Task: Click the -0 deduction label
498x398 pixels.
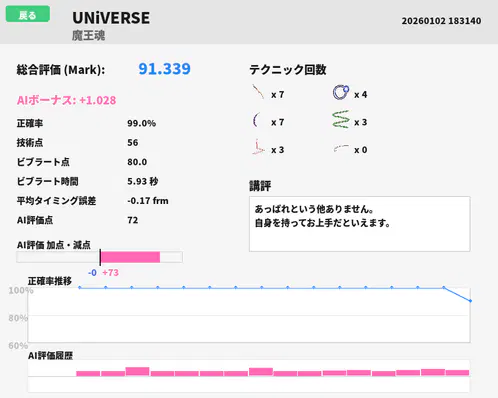Action: tap(92, 273)
